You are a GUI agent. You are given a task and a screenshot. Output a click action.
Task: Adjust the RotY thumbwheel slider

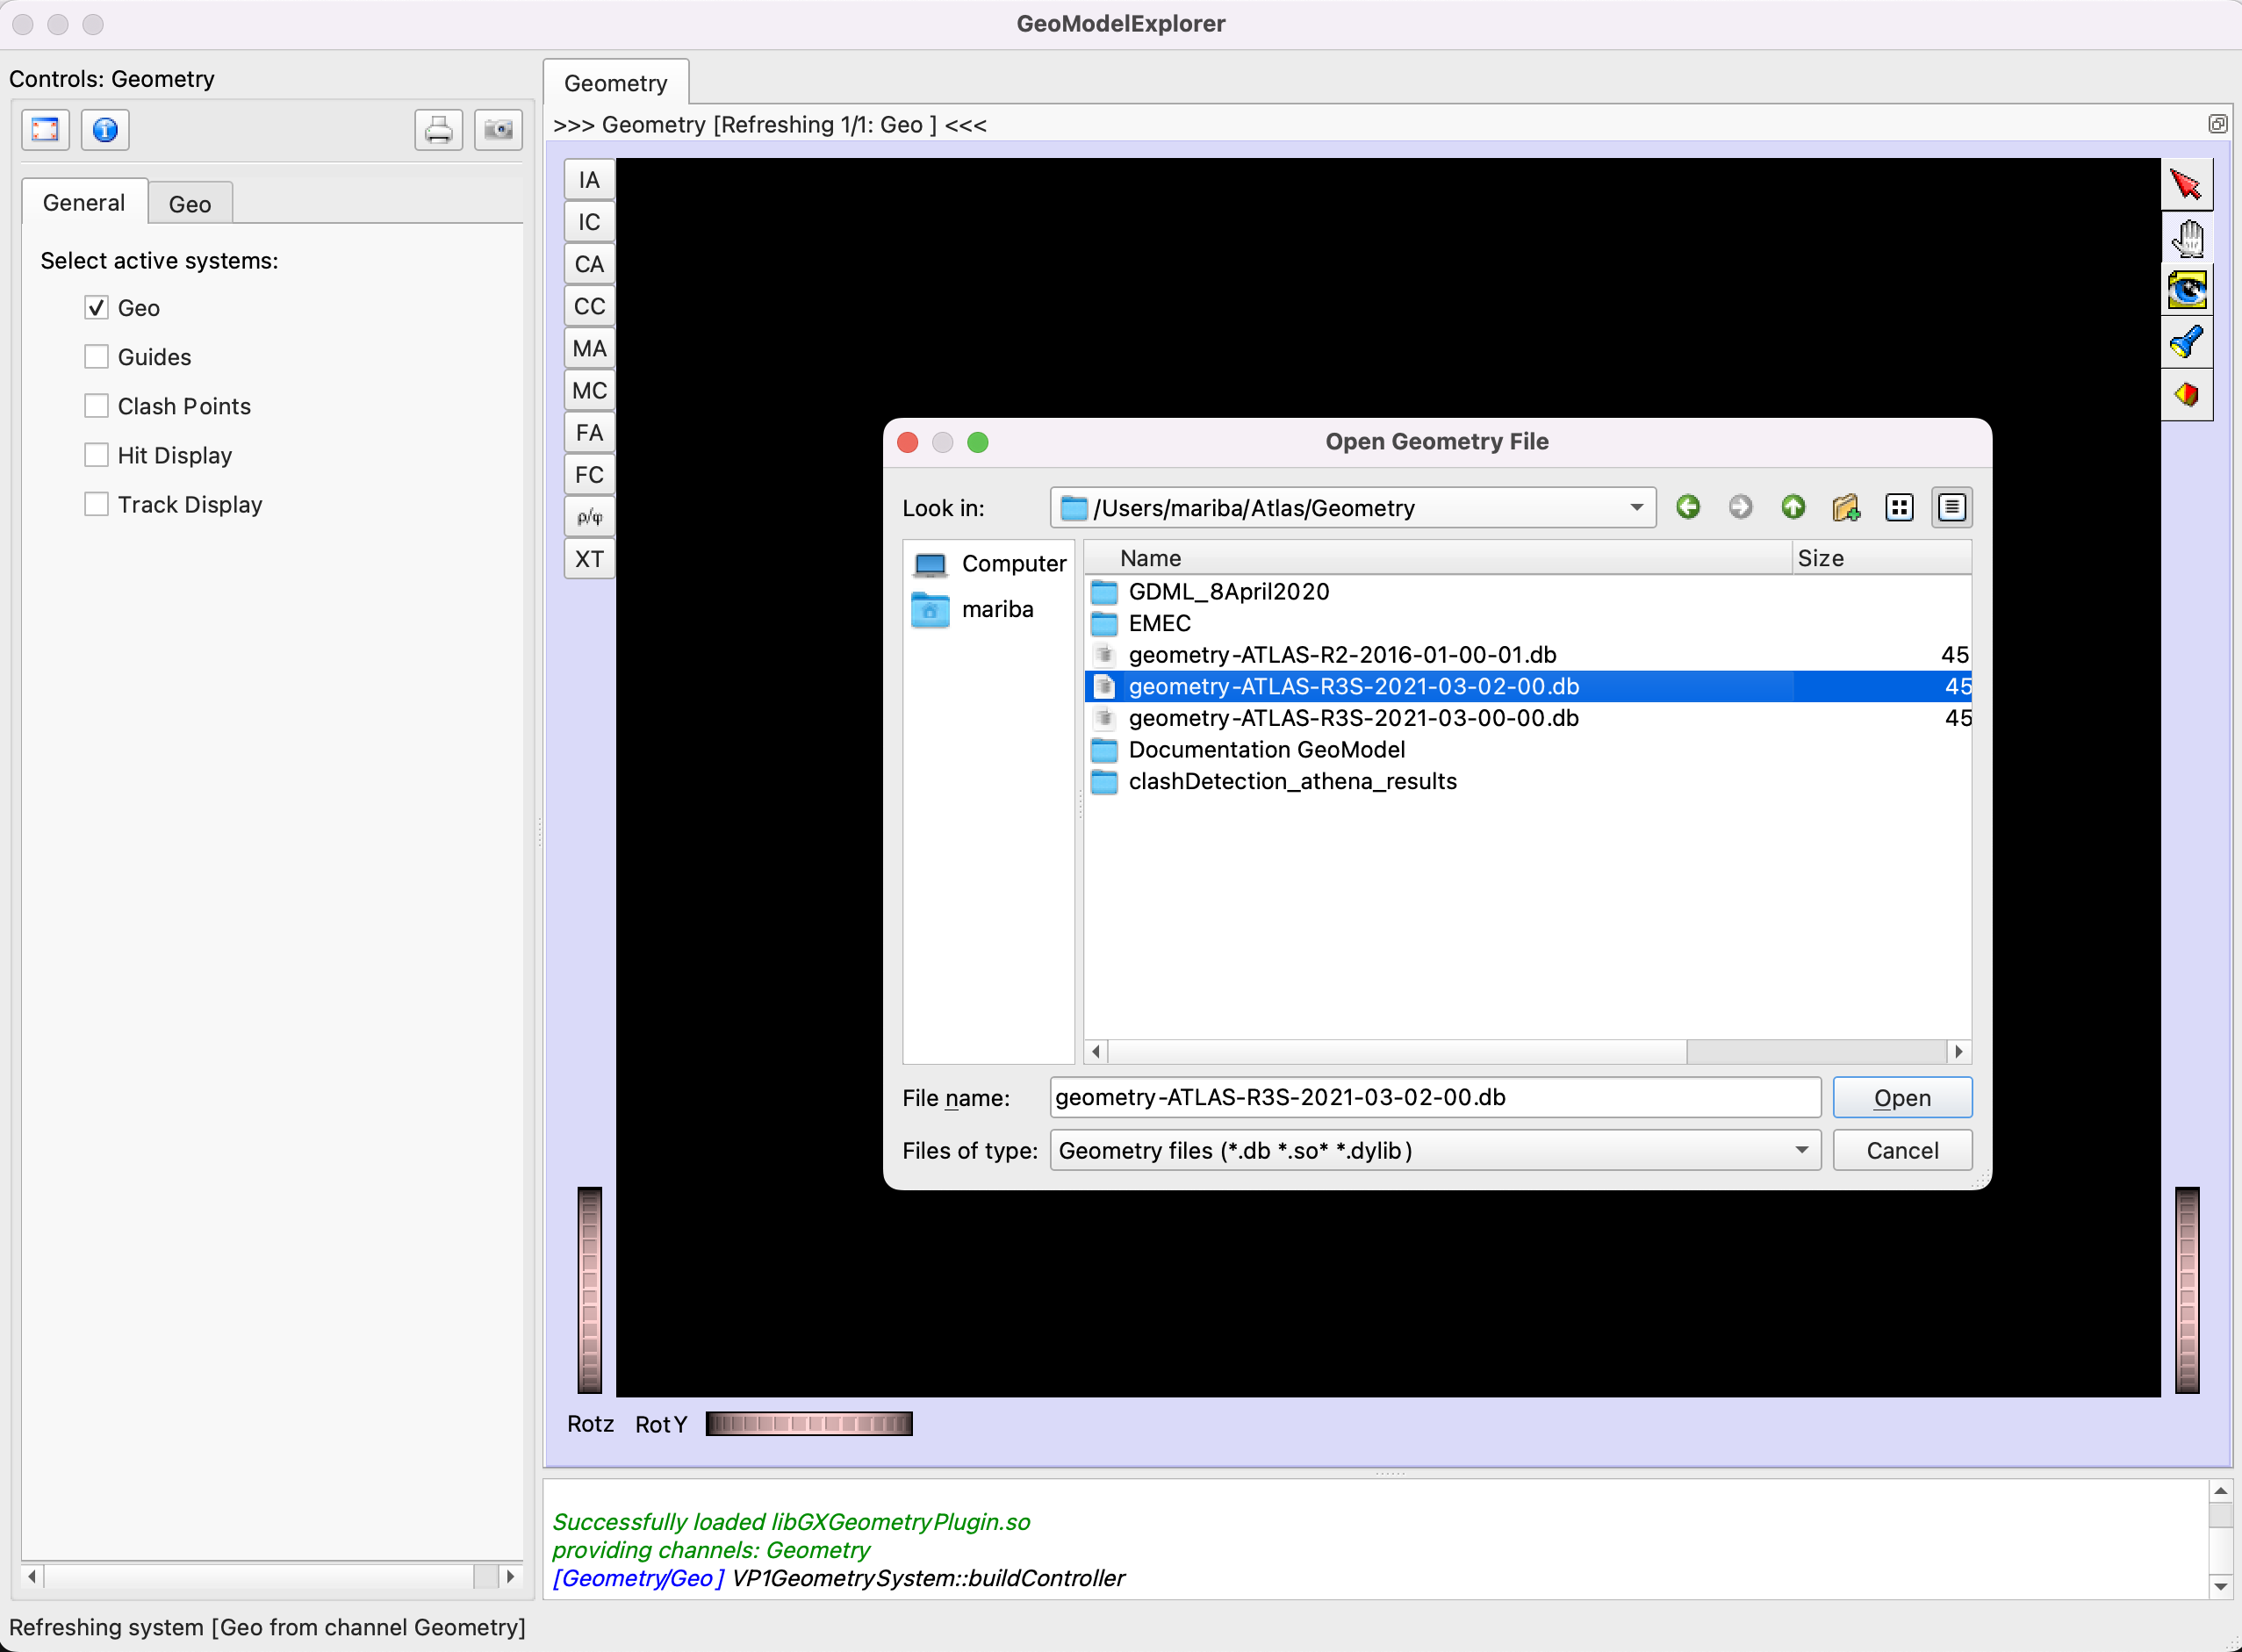tap(809, 1424)
